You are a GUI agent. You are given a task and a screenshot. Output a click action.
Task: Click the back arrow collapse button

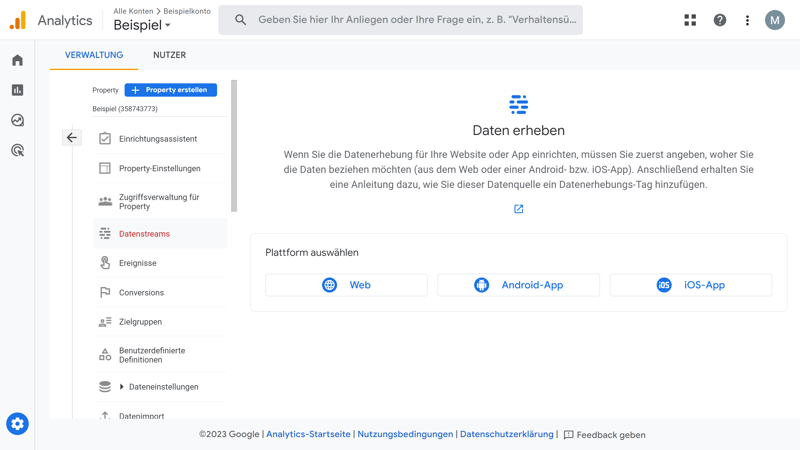[72, 138]
